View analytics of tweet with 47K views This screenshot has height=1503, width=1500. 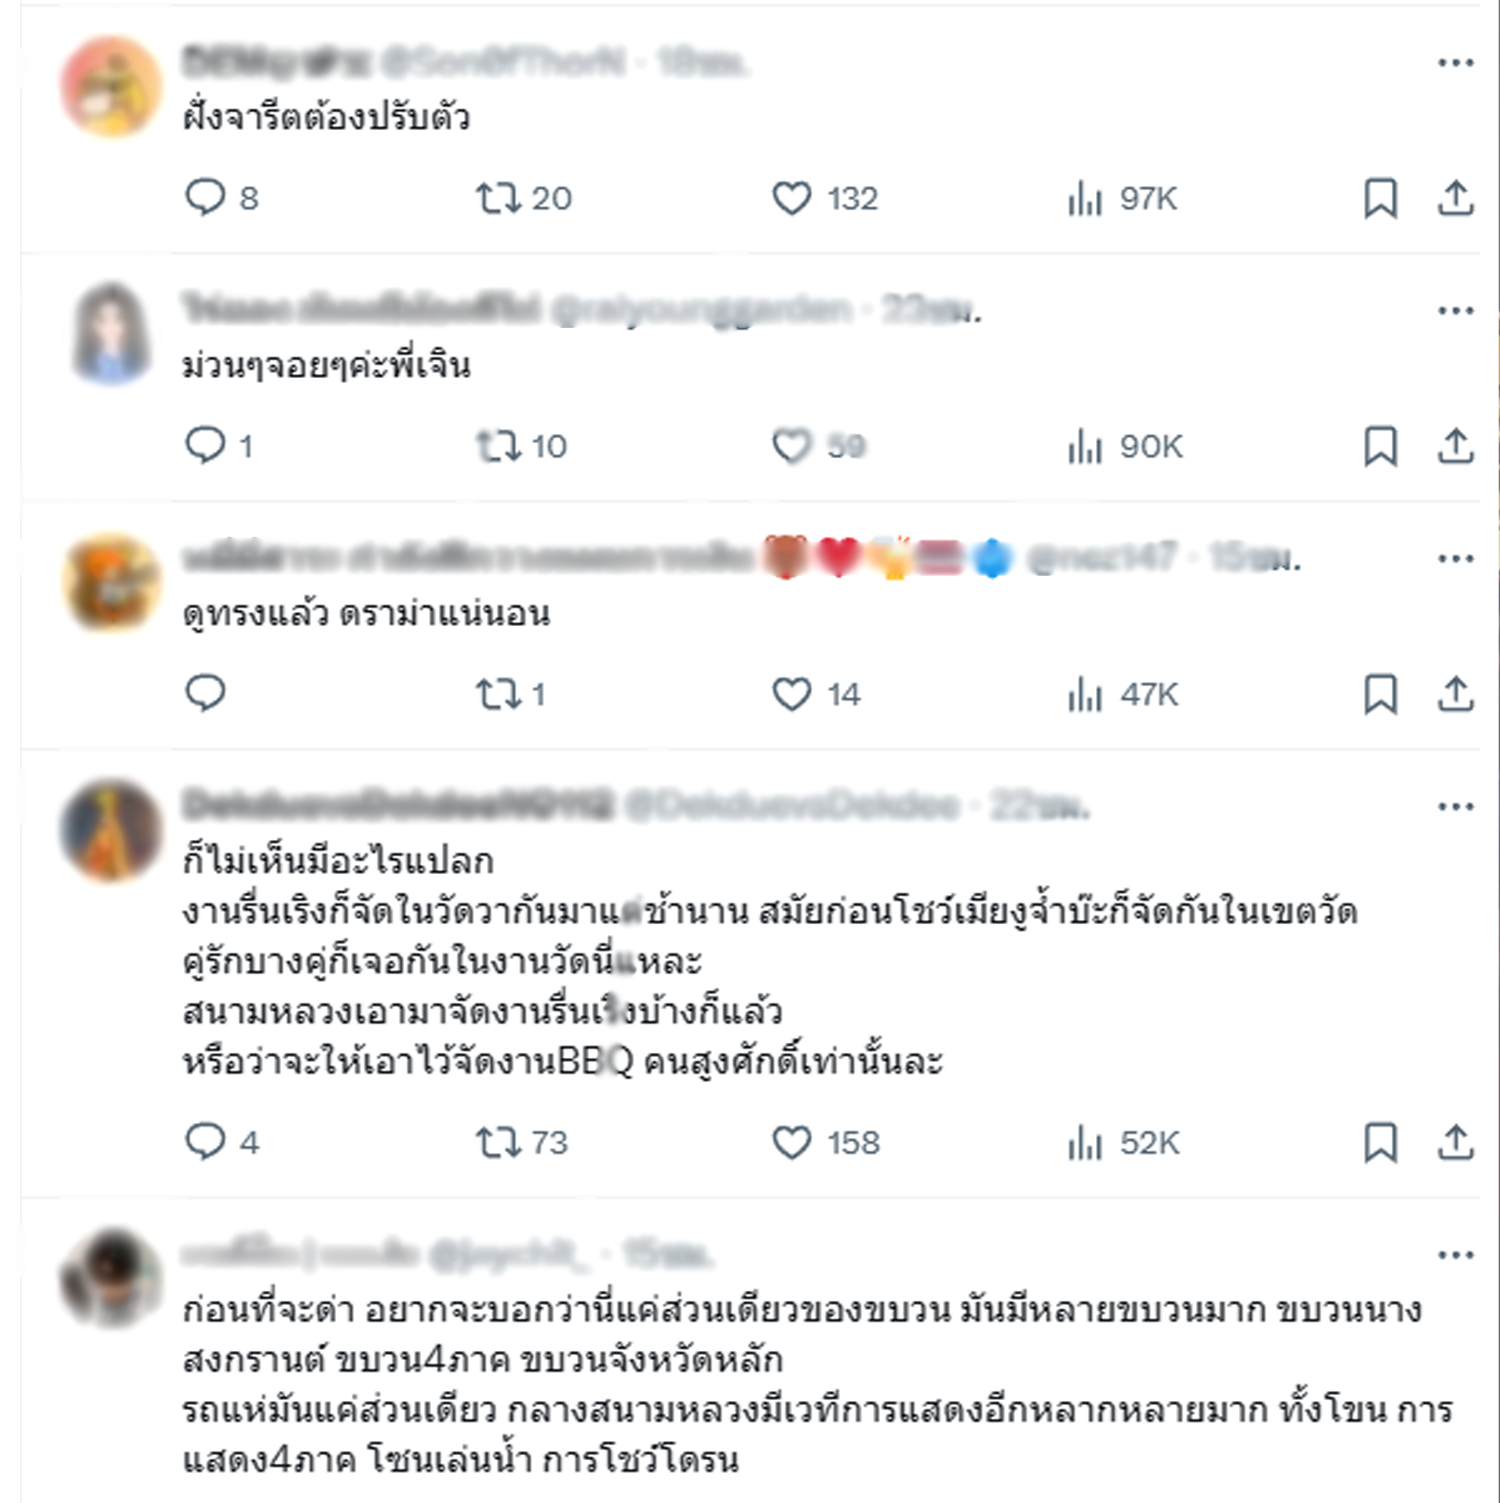pyautogui.click(x=1122, y=694)
